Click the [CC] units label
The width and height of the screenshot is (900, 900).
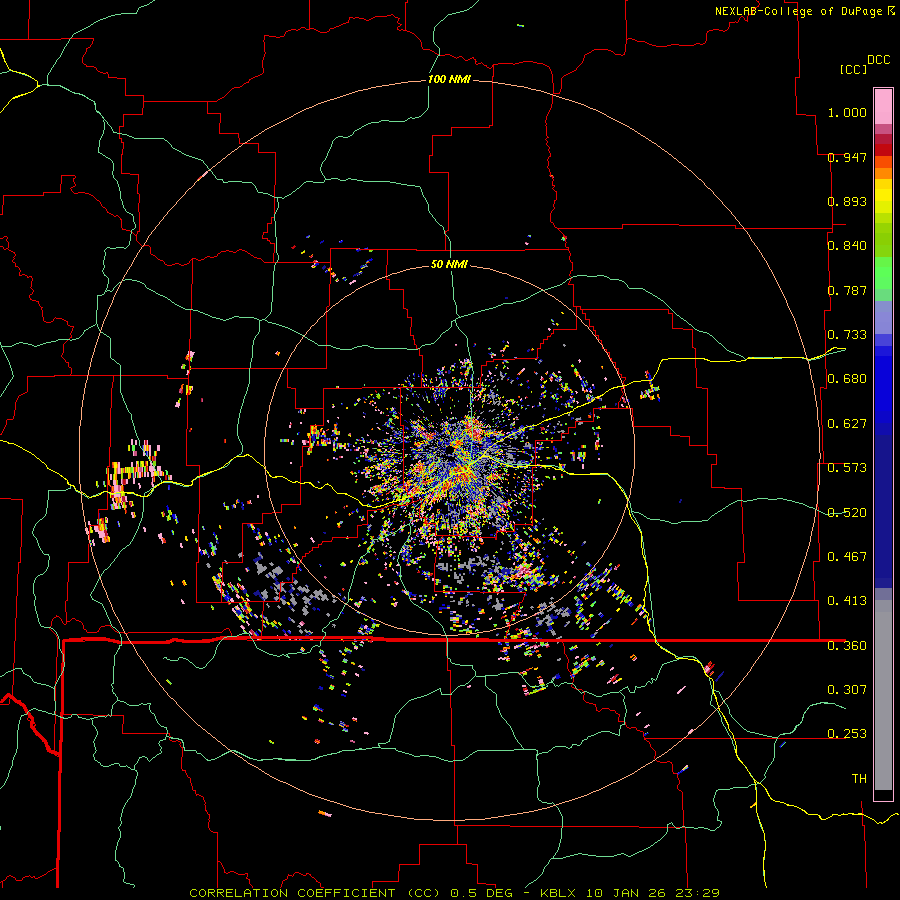(x=853, y=69)
